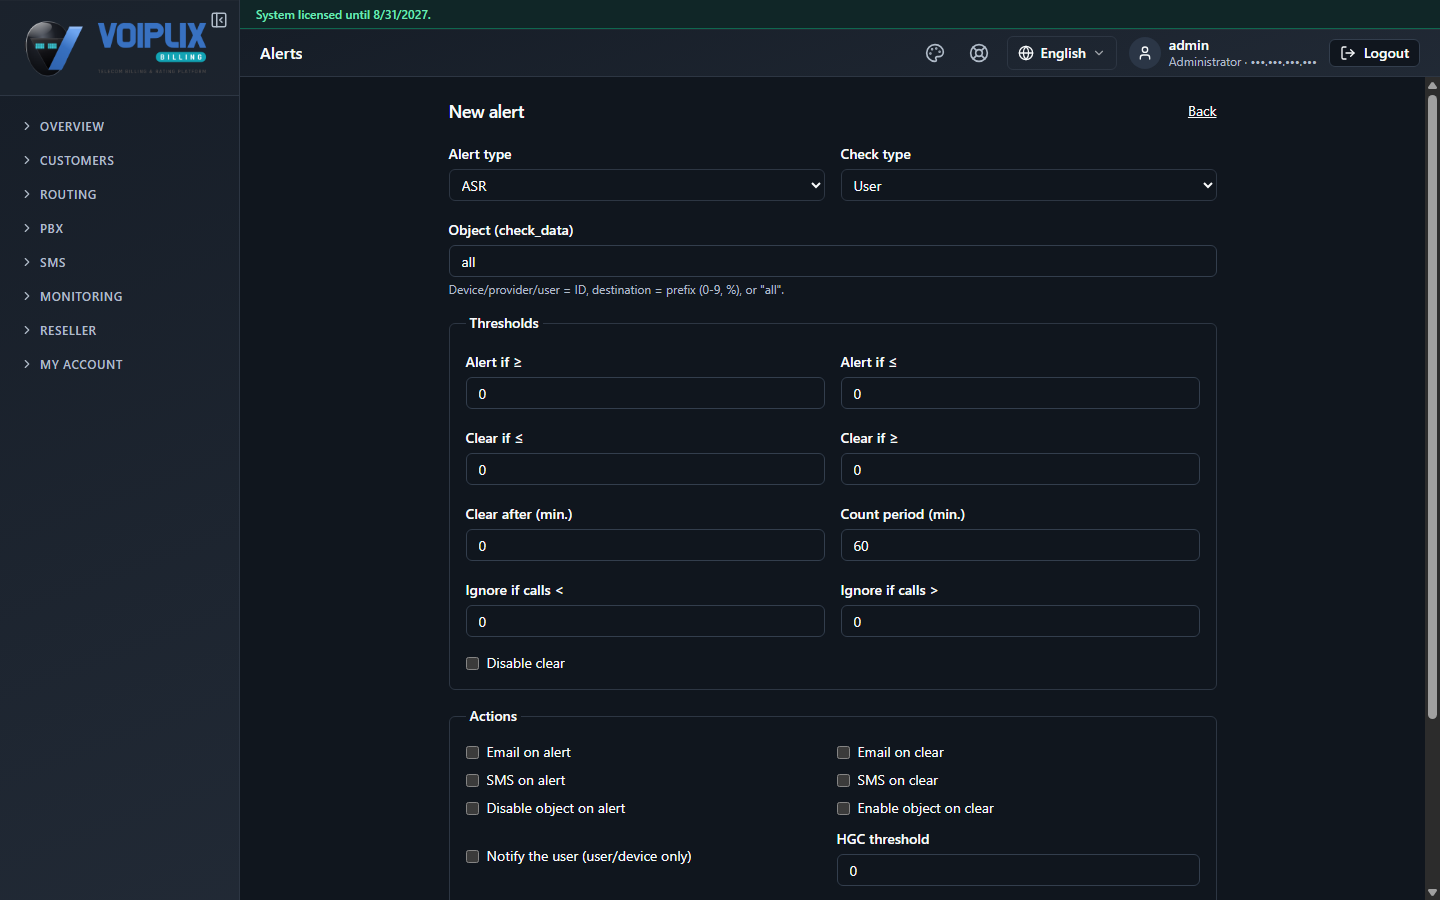Check Notify the user option
This screenshot has height=900, width=1440.
coord(473,857)
